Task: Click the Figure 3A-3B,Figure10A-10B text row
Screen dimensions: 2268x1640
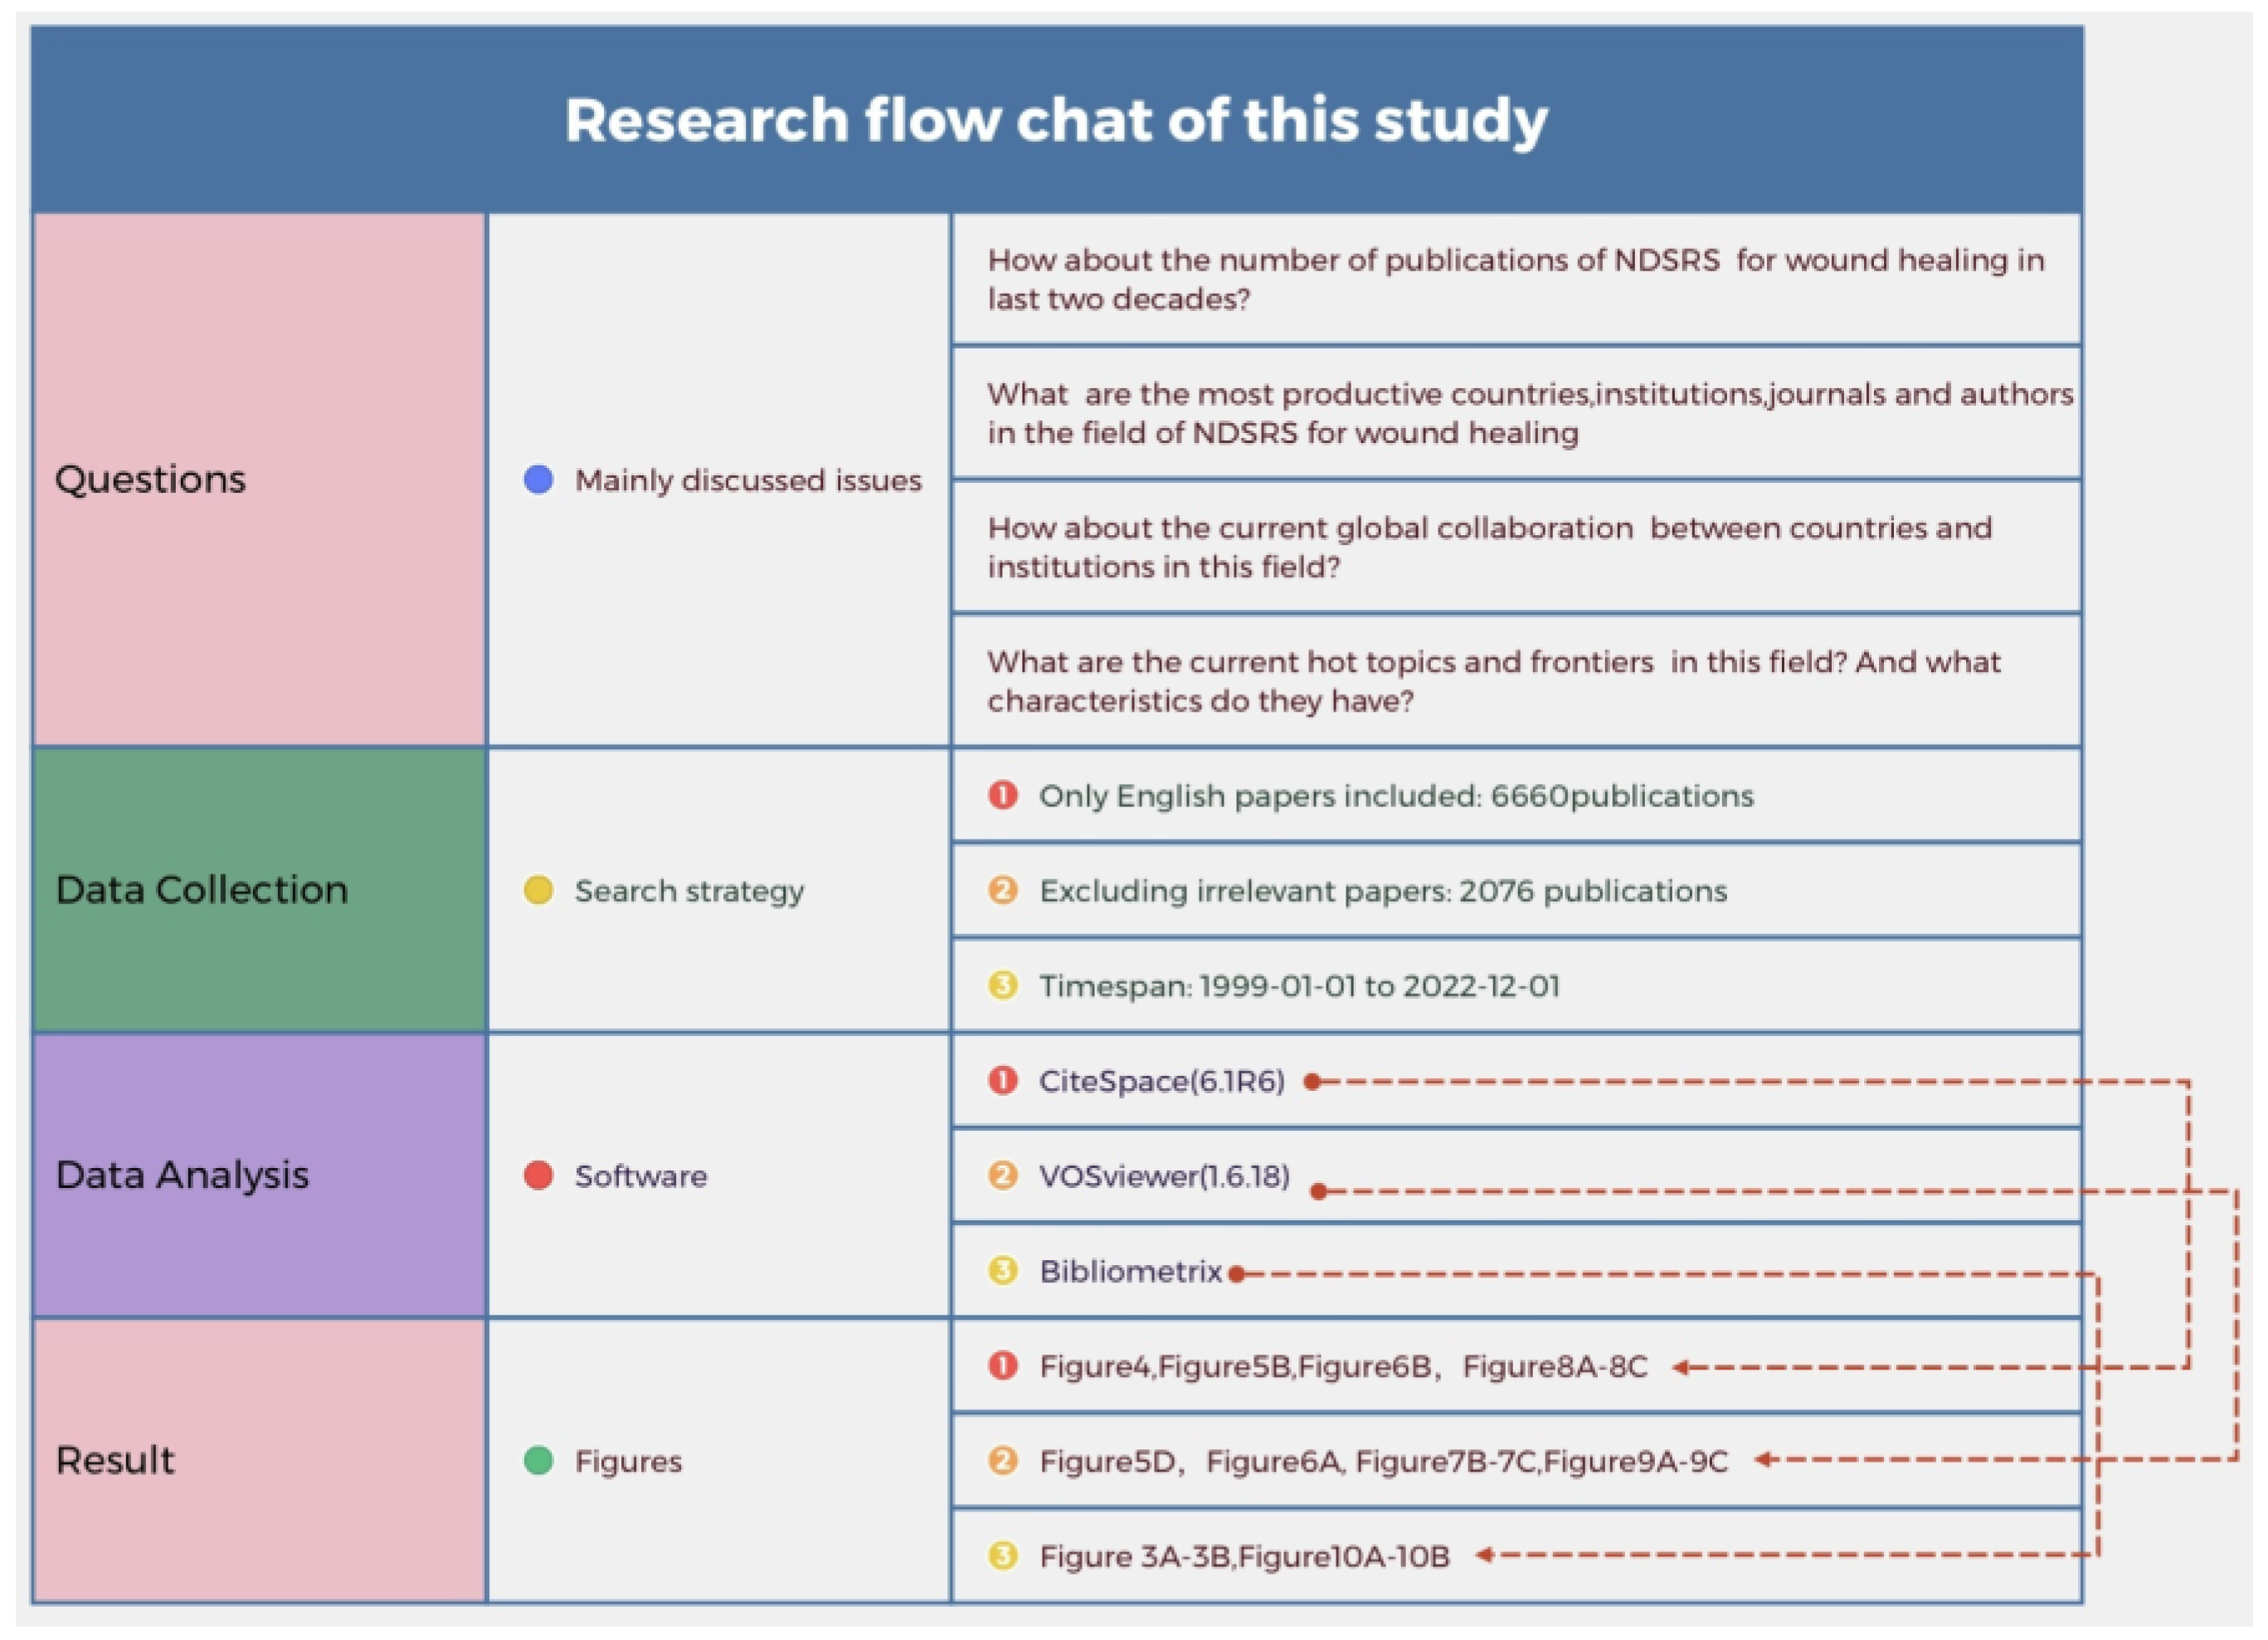Action: pos(1244,1557)
